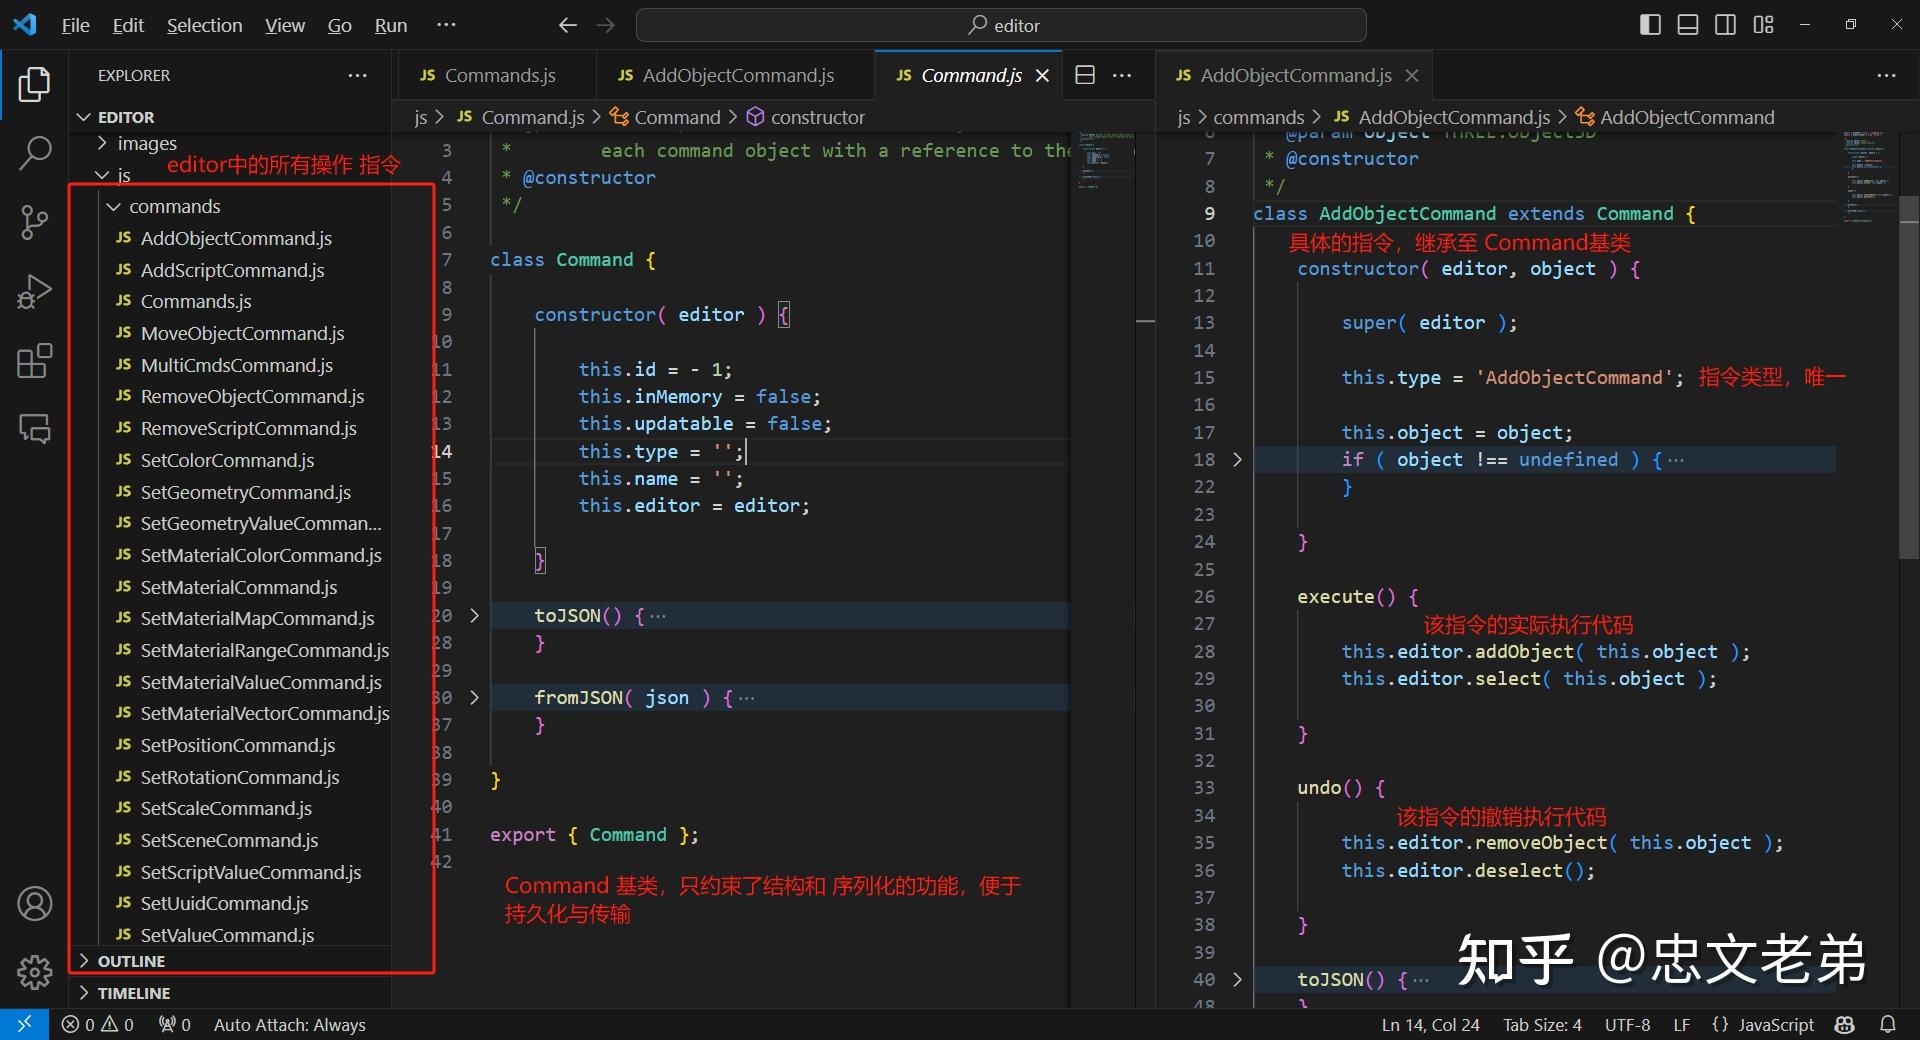Expand the OUTLINE section
The image size is (1920, 1040).
131,961
